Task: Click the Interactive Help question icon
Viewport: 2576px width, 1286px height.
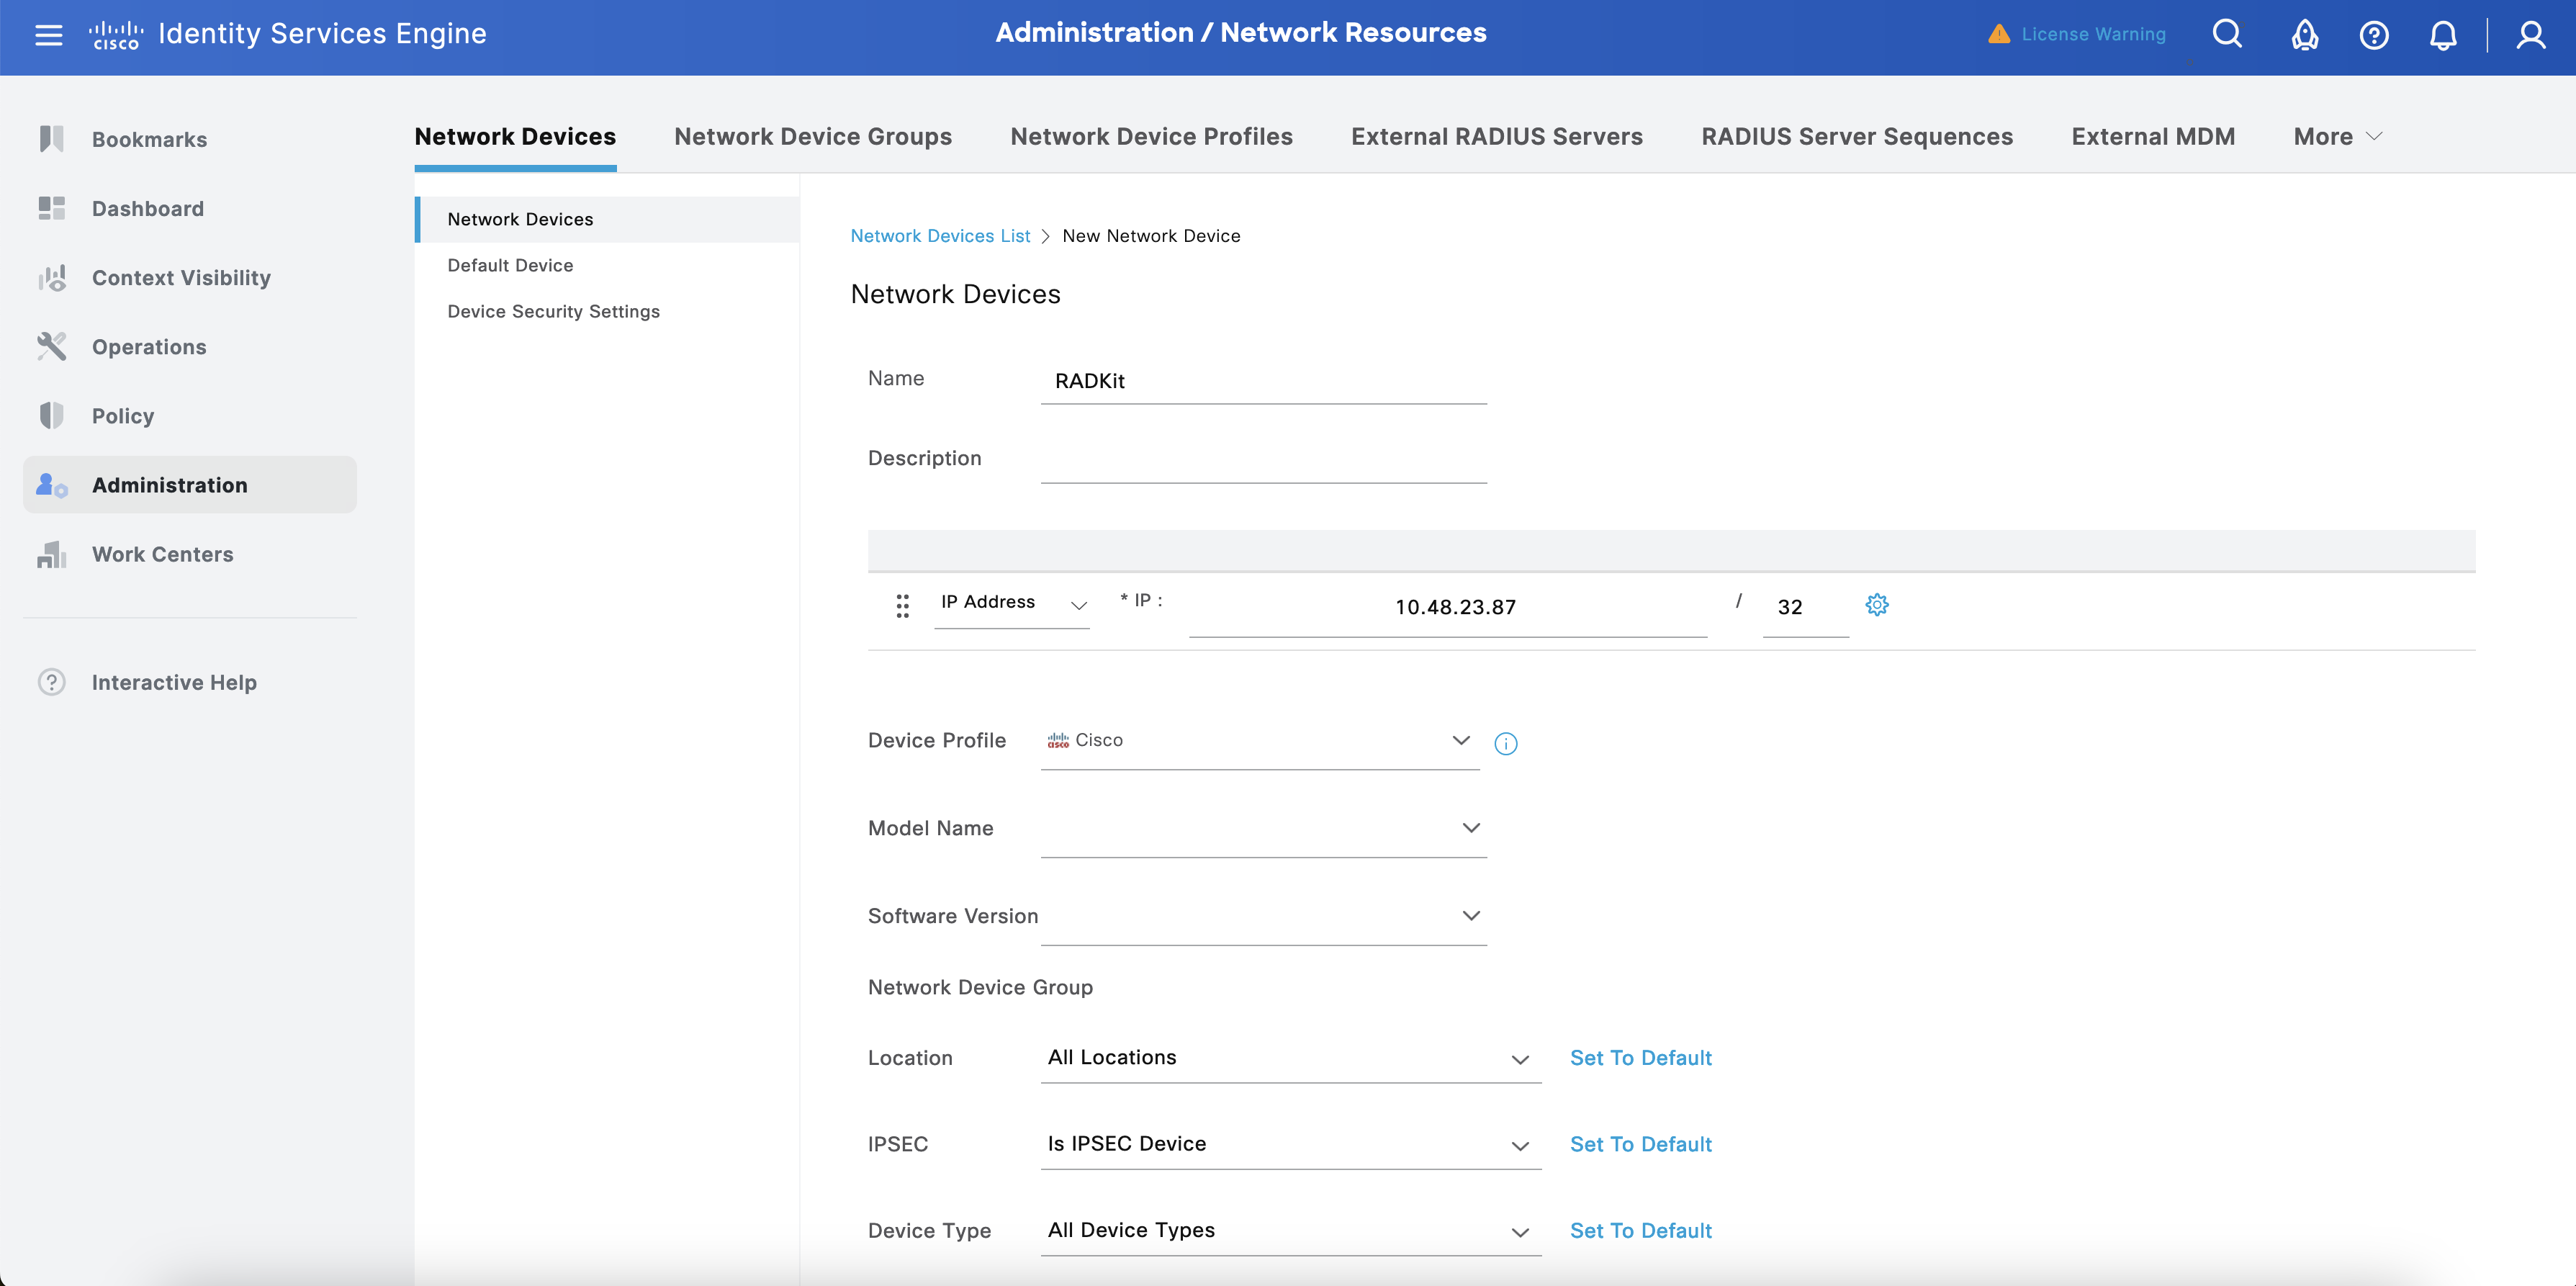Action: point(51,682)
